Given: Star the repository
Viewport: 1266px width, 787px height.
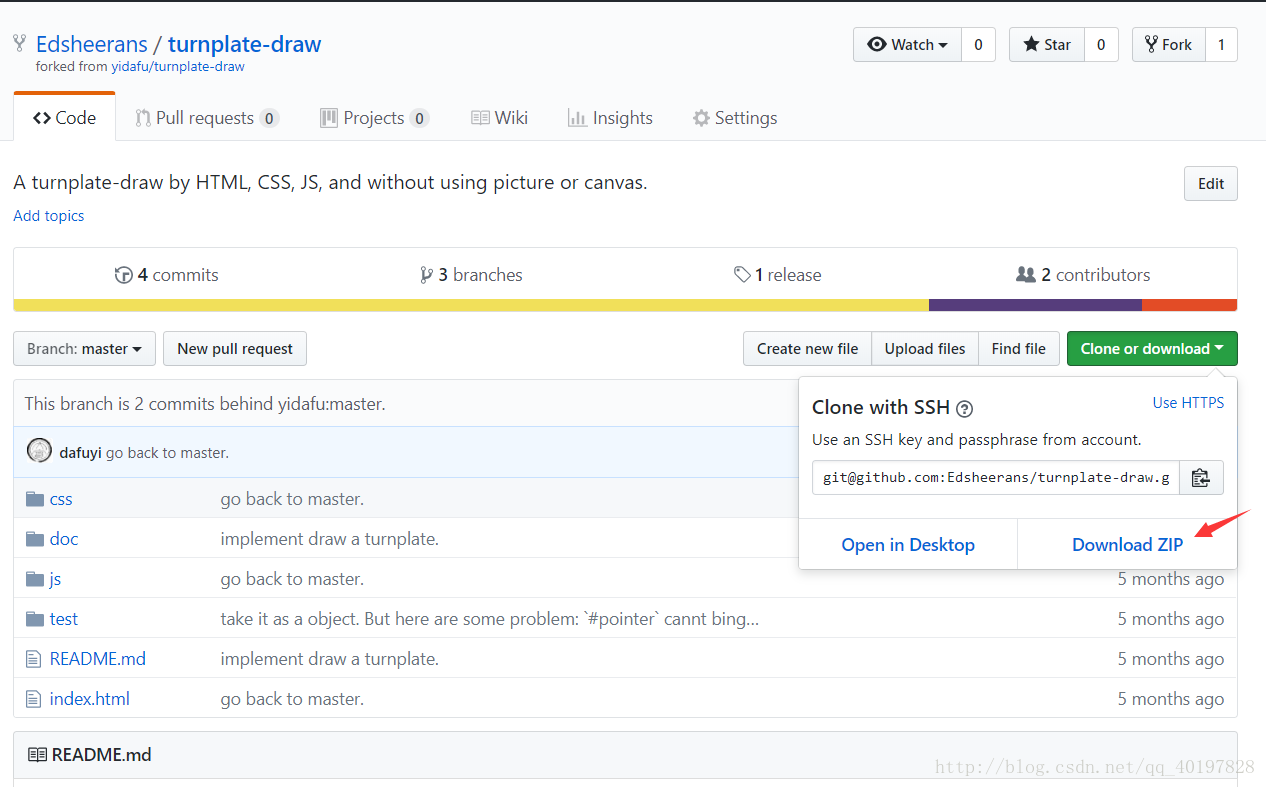Looking at the screenshot, I should pyautogui.click(x=1047, y=44).
